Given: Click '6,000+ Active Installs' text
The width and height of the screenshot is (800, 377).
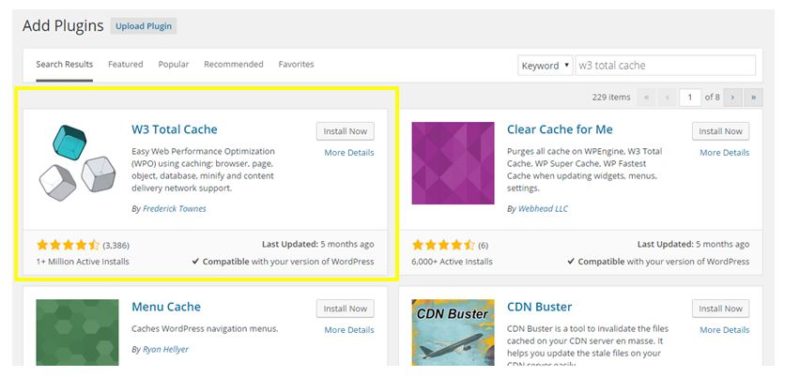Looking at the screenshot, I should point(452,262).
